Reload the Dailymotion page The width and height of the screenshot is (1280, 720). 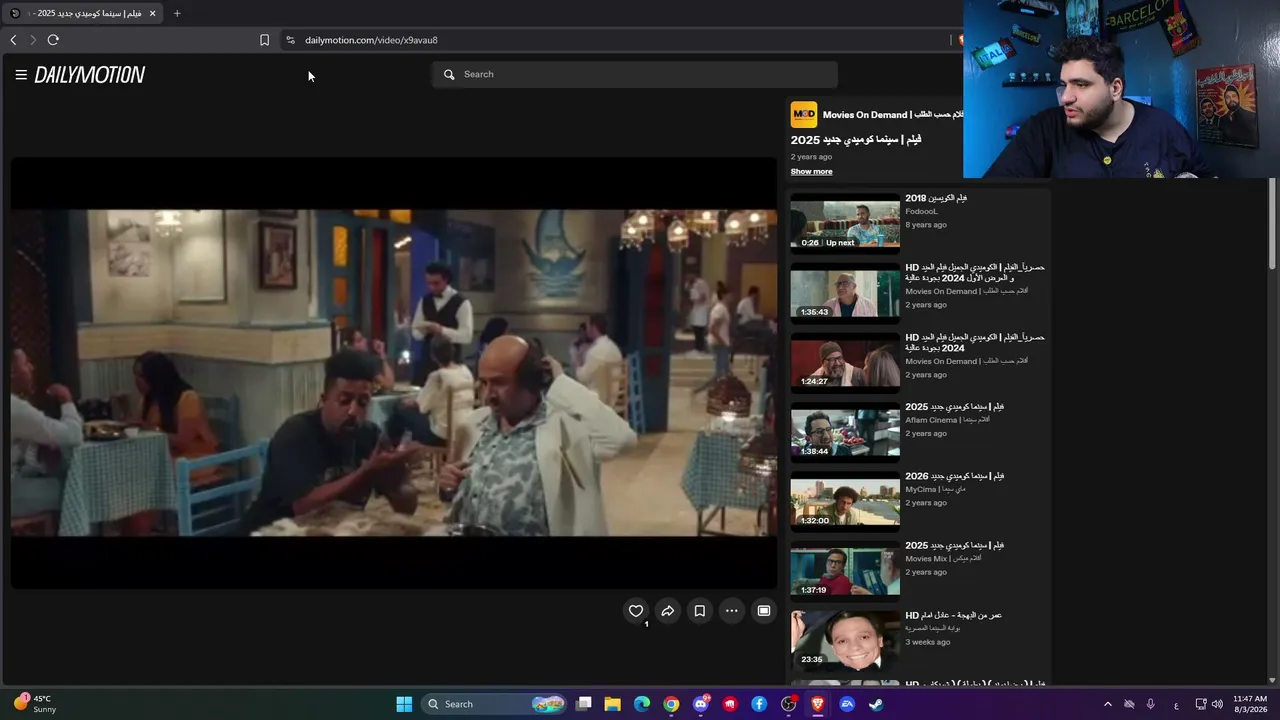pyautogui.click(x=53, y=40)
